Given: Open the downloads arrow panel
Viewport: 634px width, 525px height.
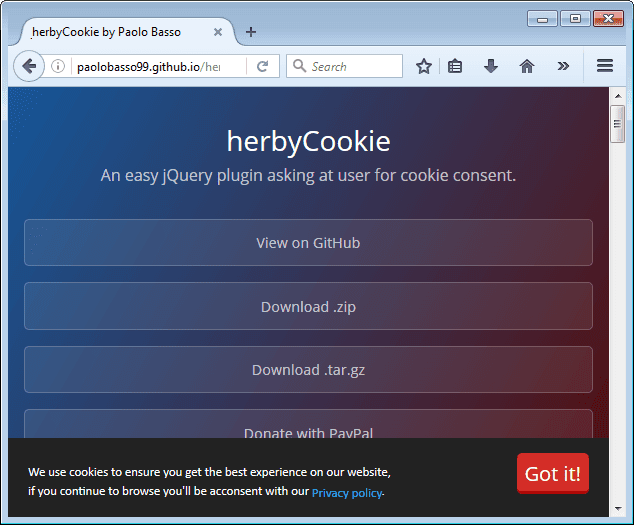Looking at the screenshot, I should click(491, 66).
